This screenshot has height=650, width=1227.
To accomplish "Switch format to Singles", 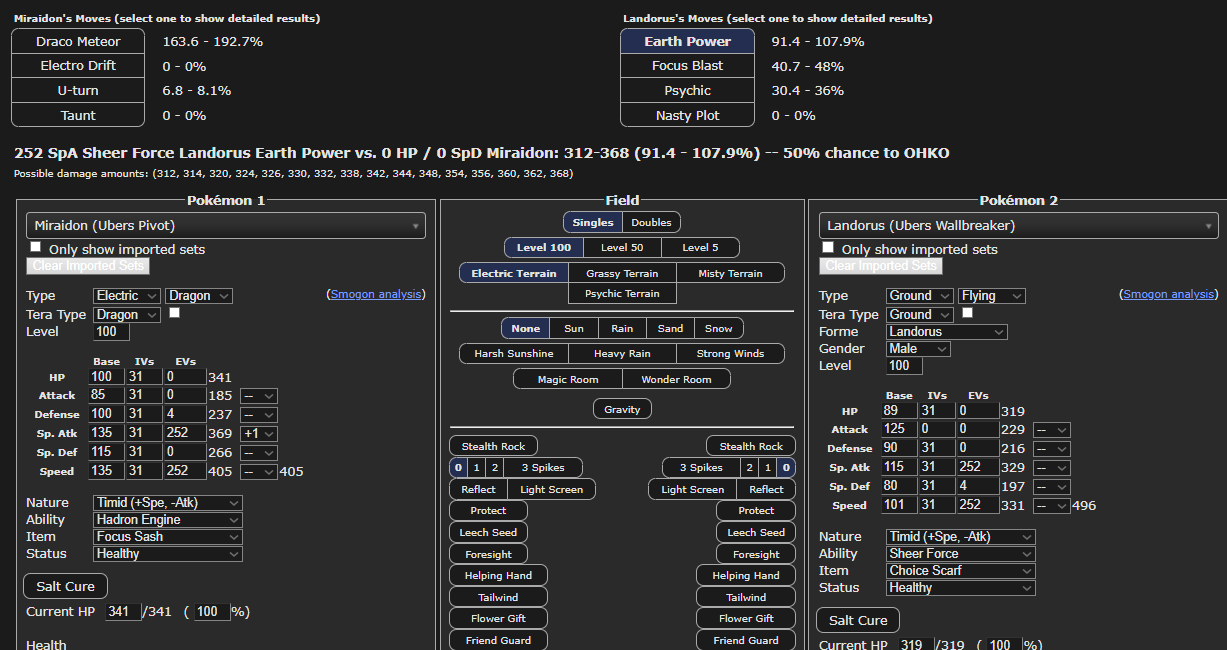I will [x=593, y=222].
